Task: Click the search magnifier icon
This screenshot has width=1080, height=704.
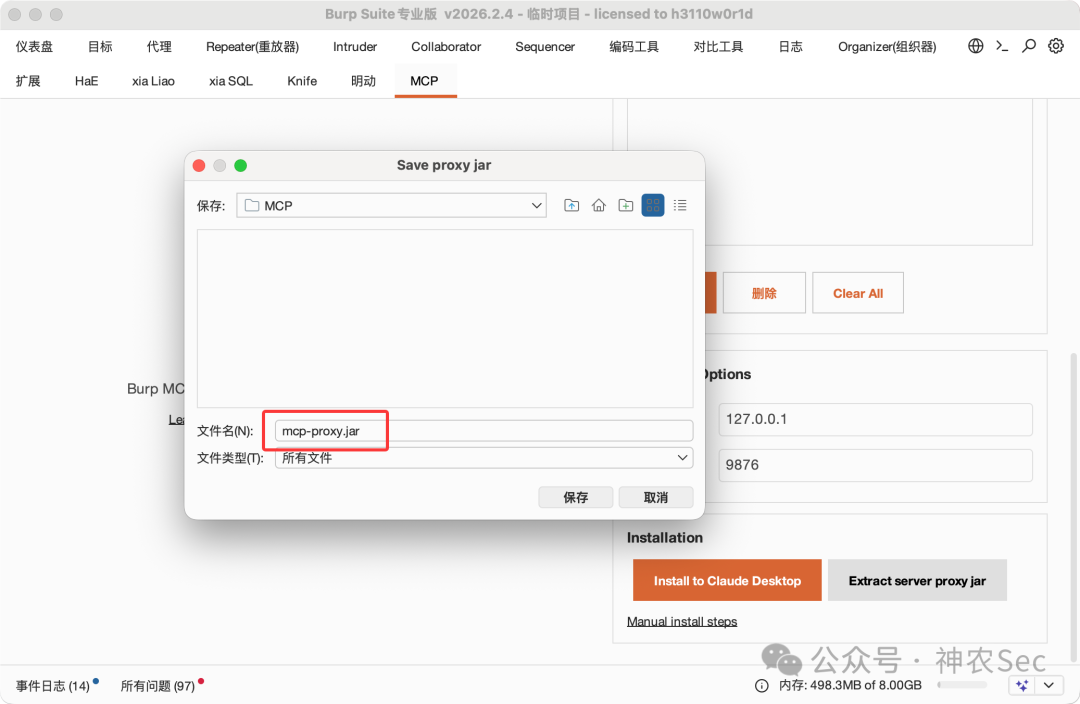Action: coord(1028,46)
